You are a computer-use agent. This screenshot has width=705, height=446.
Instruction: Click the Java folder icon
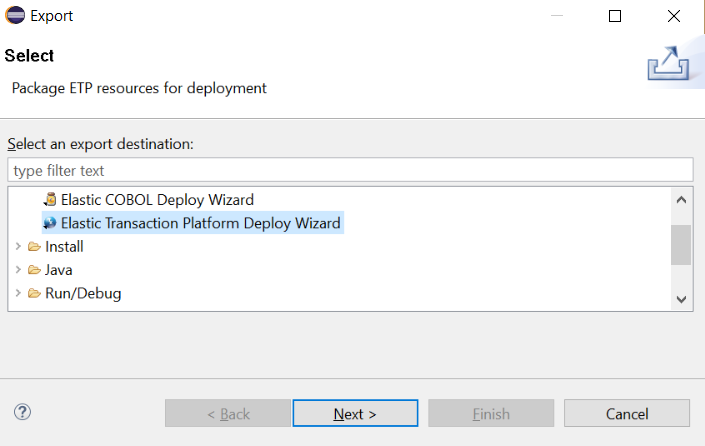[34, 270]
